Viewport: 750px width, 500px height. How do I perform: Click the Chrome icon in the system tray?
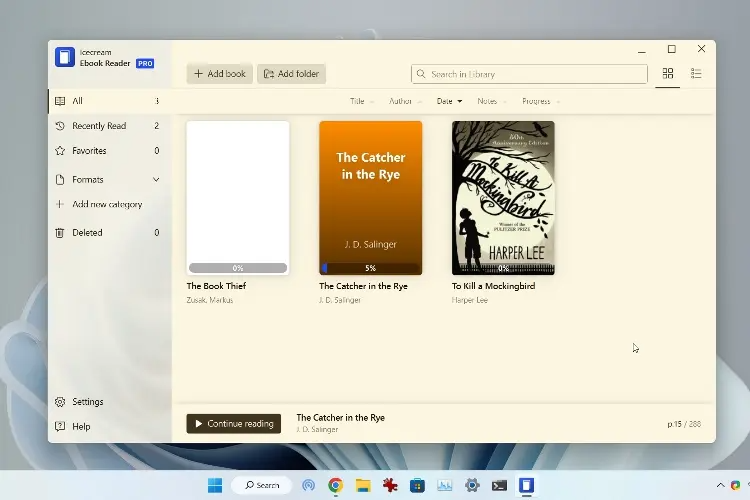coord(735,485)
